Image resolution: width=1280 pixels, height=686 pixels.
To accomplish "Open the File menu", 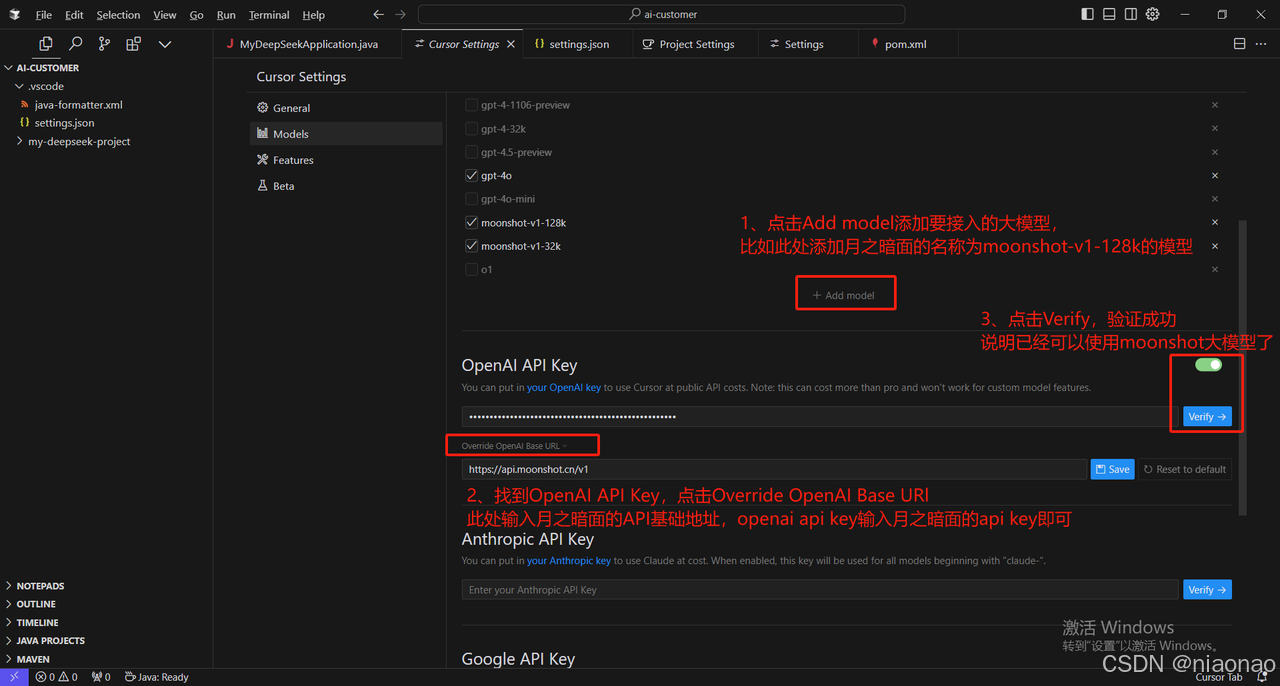I will (x=43, y=15).
